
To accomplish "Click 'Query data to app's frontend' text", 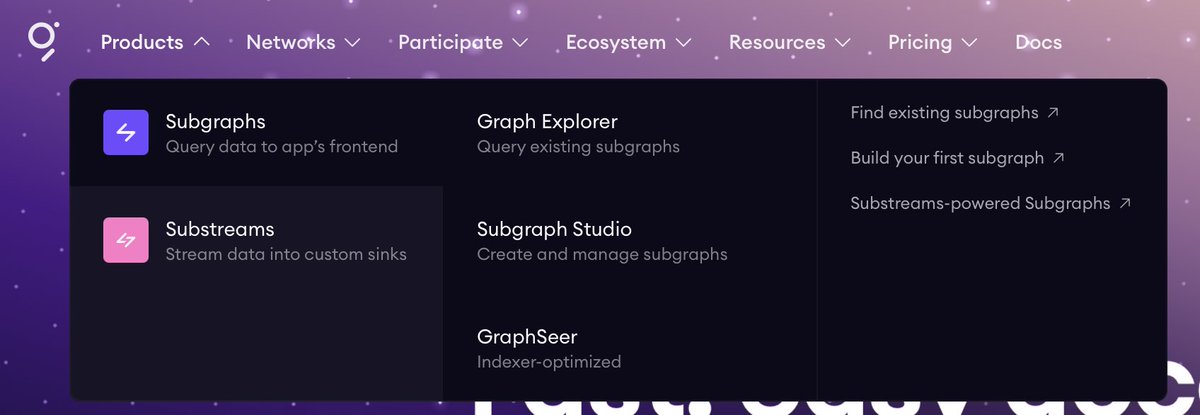I will click(282, 147).
